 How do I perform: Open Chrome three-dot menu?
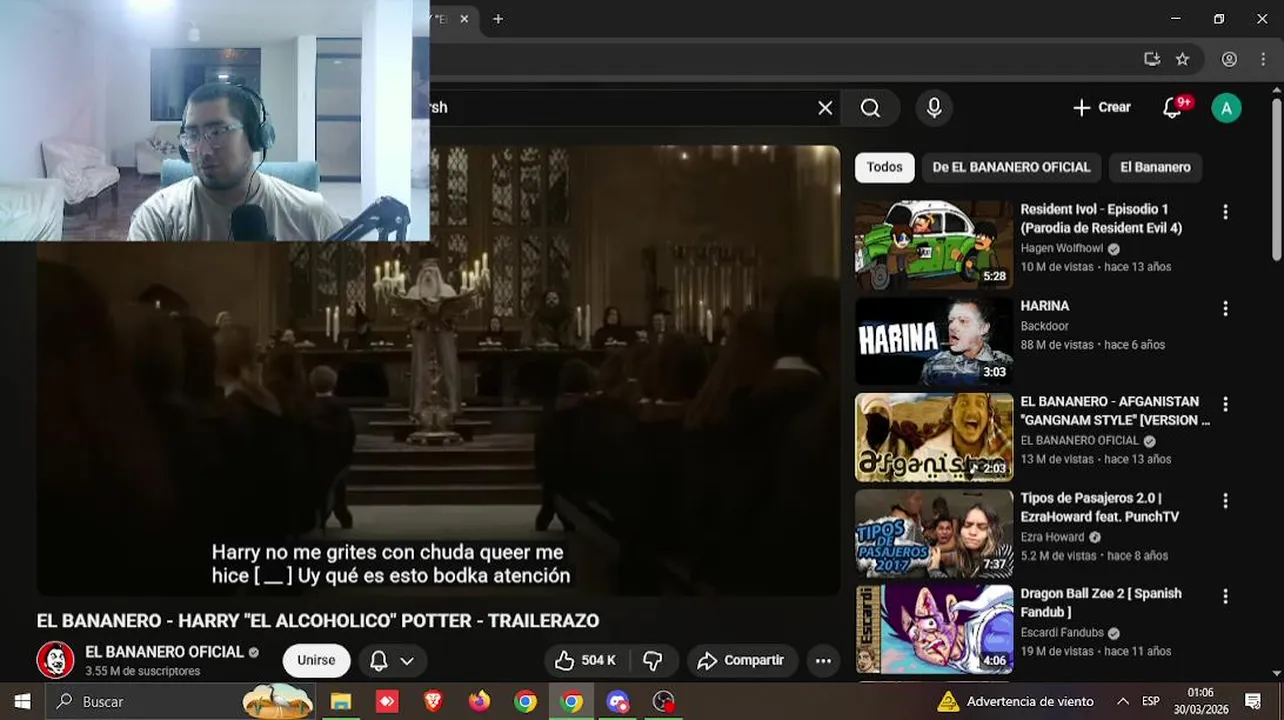1263,59
